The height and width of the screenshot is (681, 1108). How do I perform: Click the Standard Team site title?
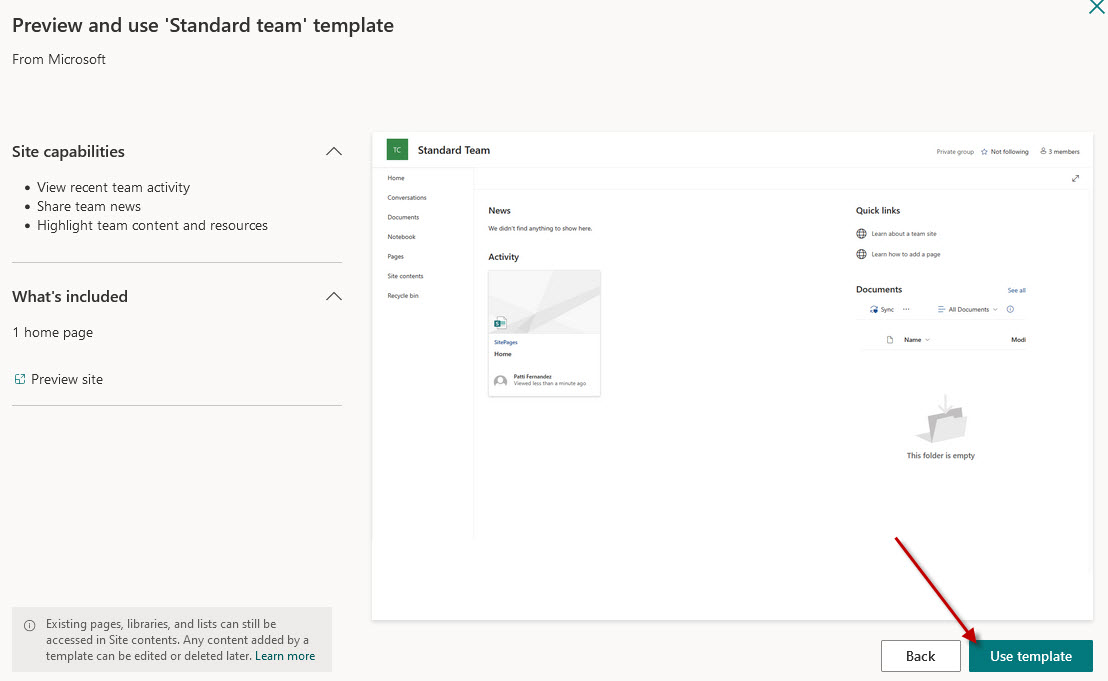[454, 150]
